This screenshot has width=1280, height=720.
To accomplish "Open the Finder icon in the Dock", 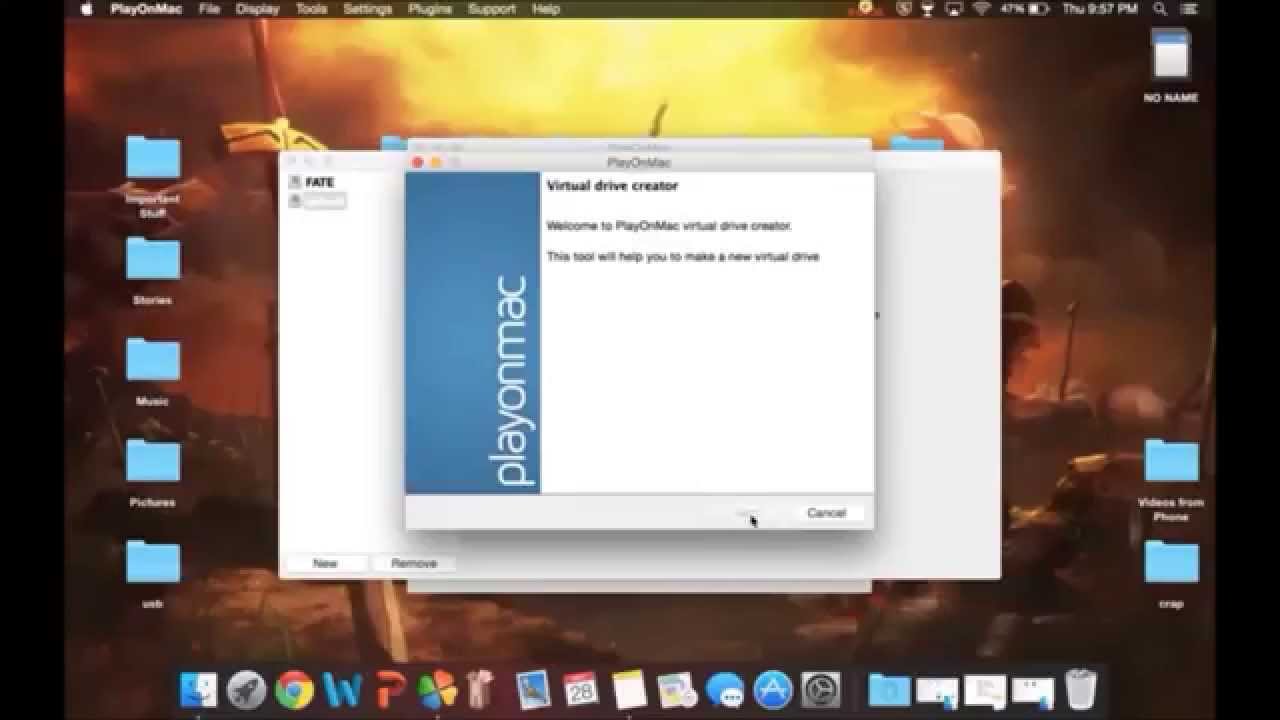I will click(x=199, y=689).
